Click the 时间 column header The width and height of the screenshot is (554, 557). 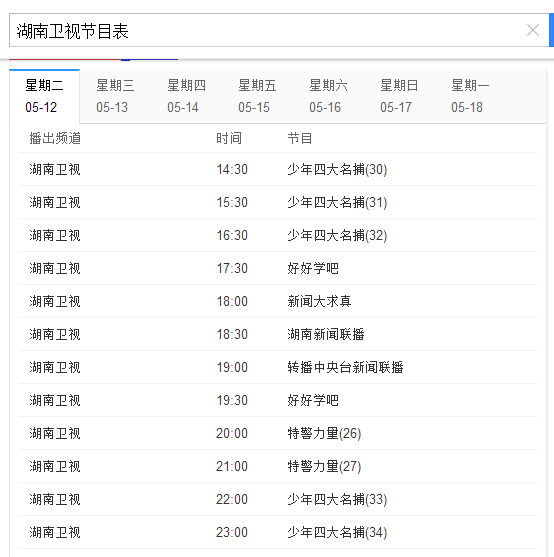click(229, 138)
